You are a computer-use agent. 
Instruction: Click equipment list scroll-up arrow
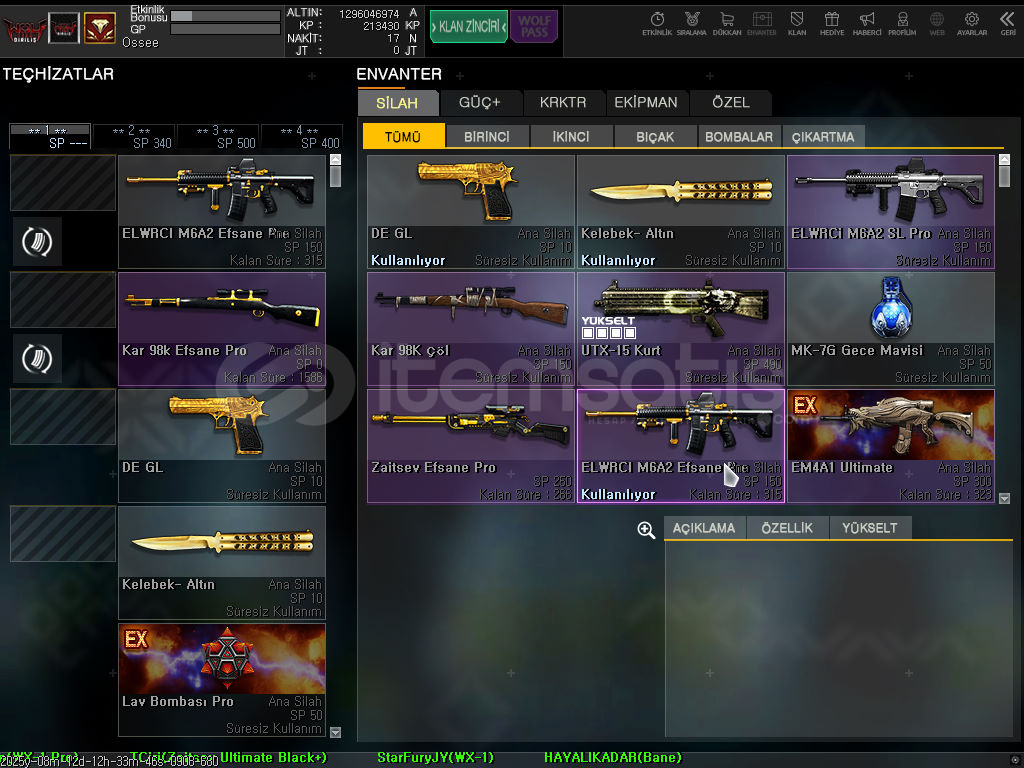click(336, 159)
